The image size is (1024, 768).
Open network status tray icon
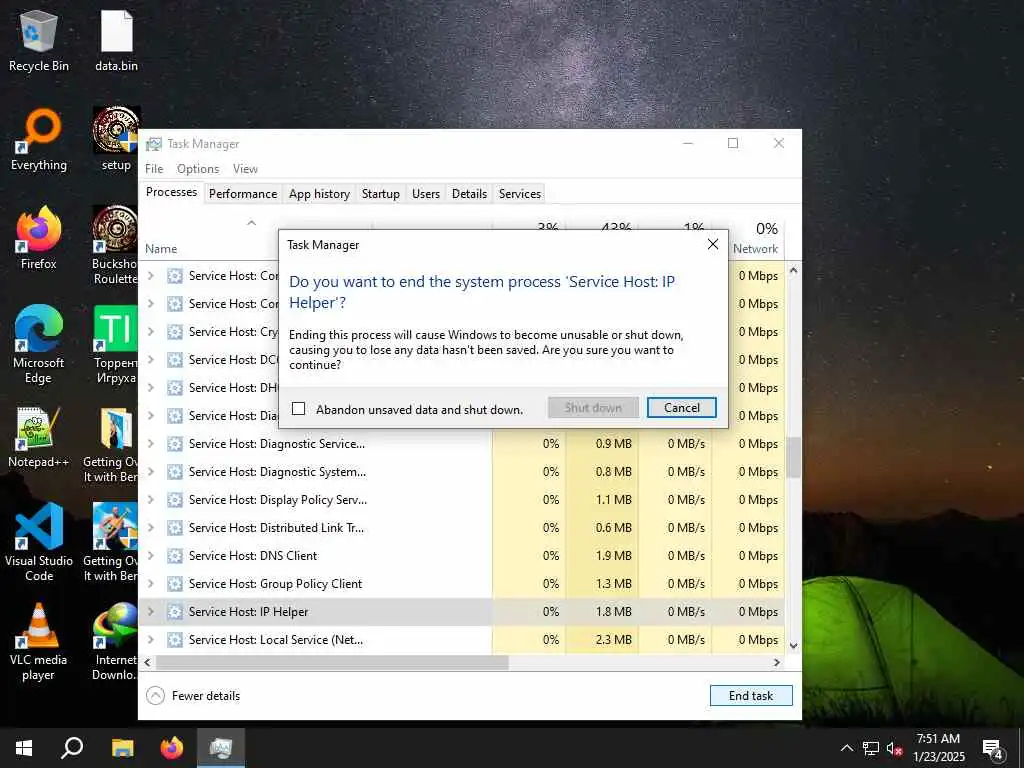(x=871, y=748)
